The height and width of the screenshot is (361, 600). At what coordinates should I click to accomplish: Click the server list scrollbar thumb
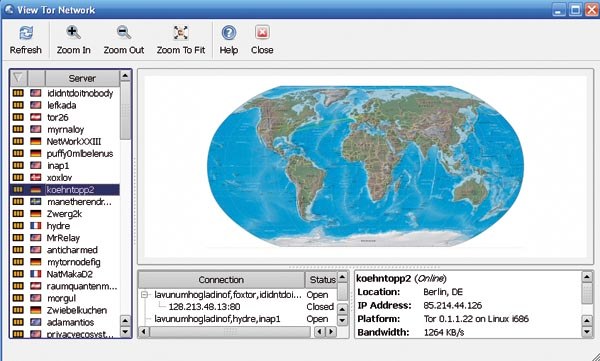point(125,111)
